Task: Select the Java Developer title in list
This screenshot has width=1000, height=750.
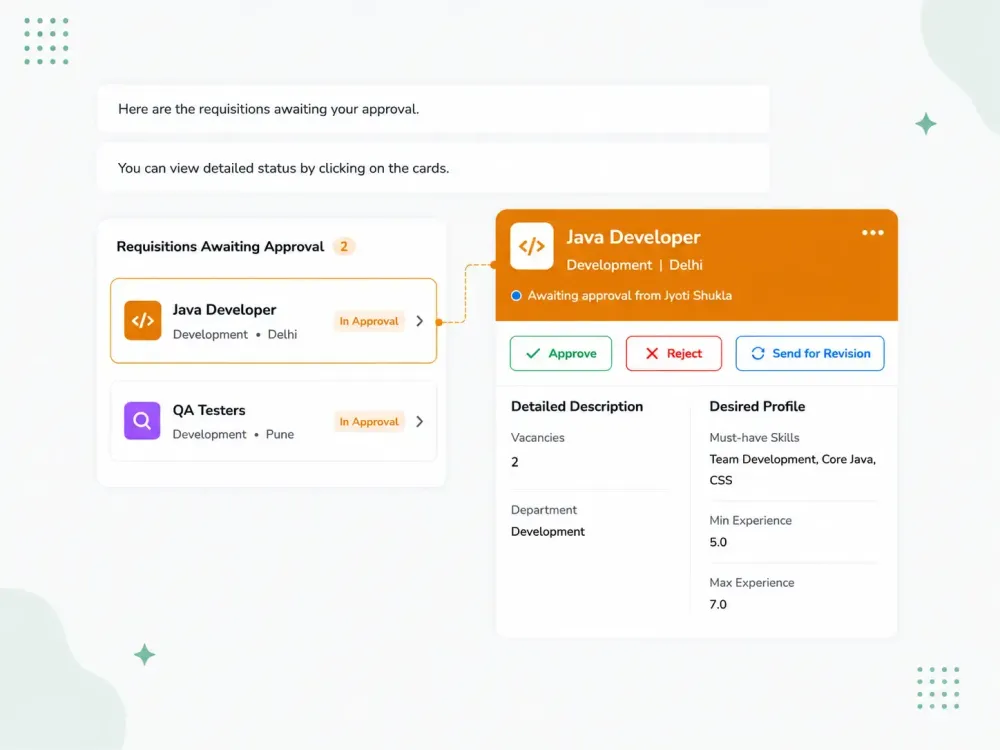Action: click(x=224, y=310)
